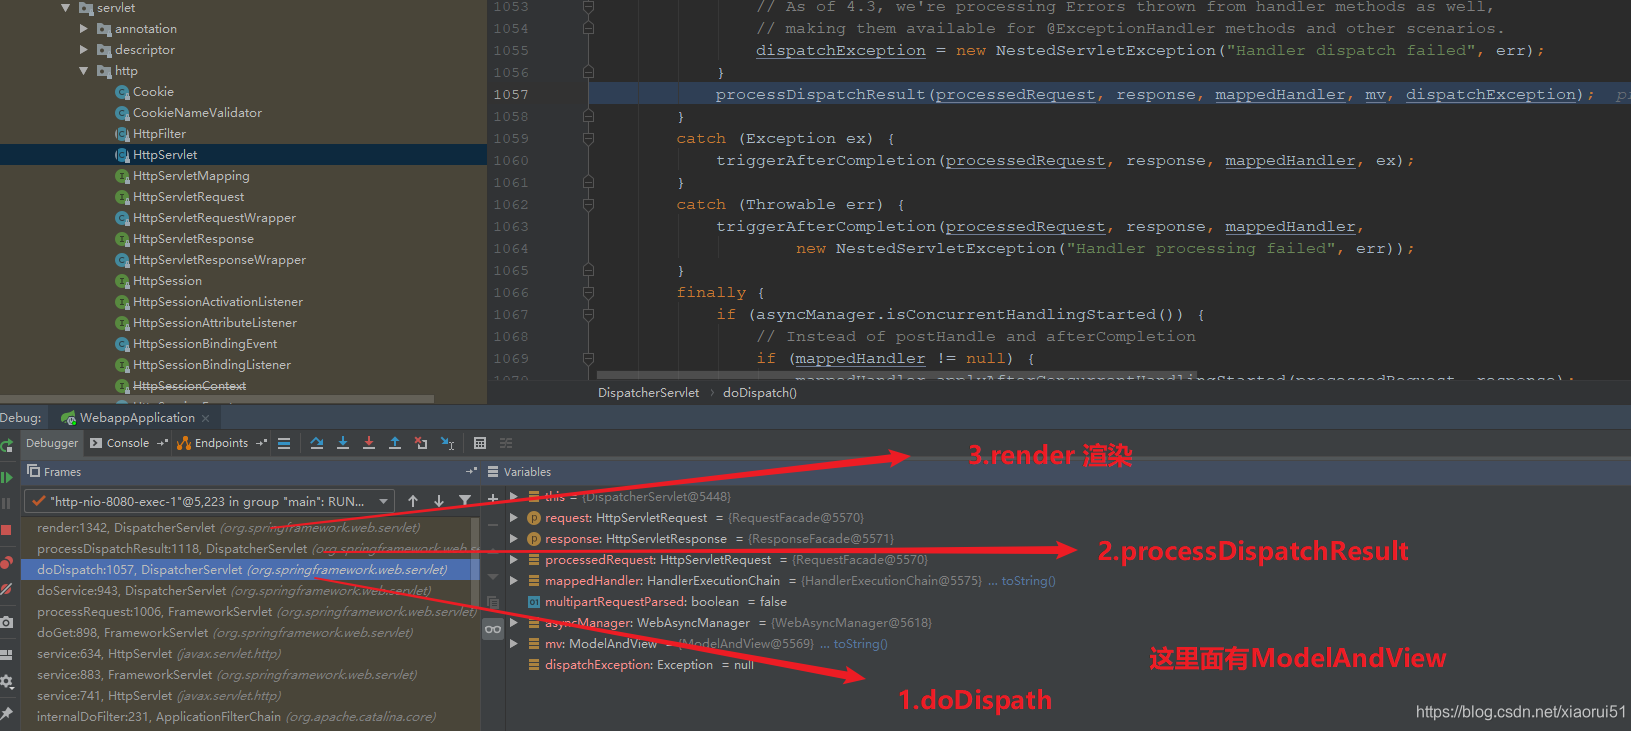Screen dimensions: 1635x731
Task: Select HttpServlet in the project tree
Action: pyautogui.click(x=165, y=155)
